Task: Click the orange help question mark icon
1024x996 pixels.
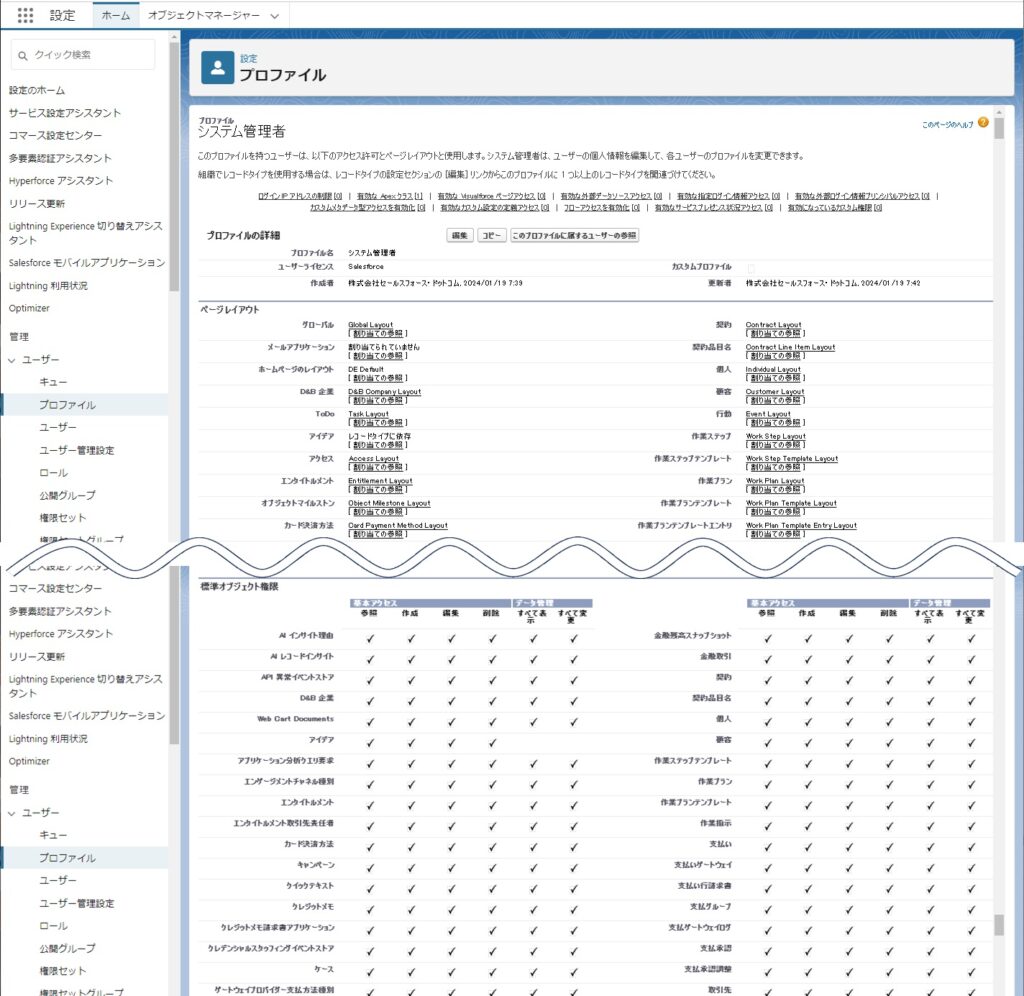Action: tap(983, 123)
